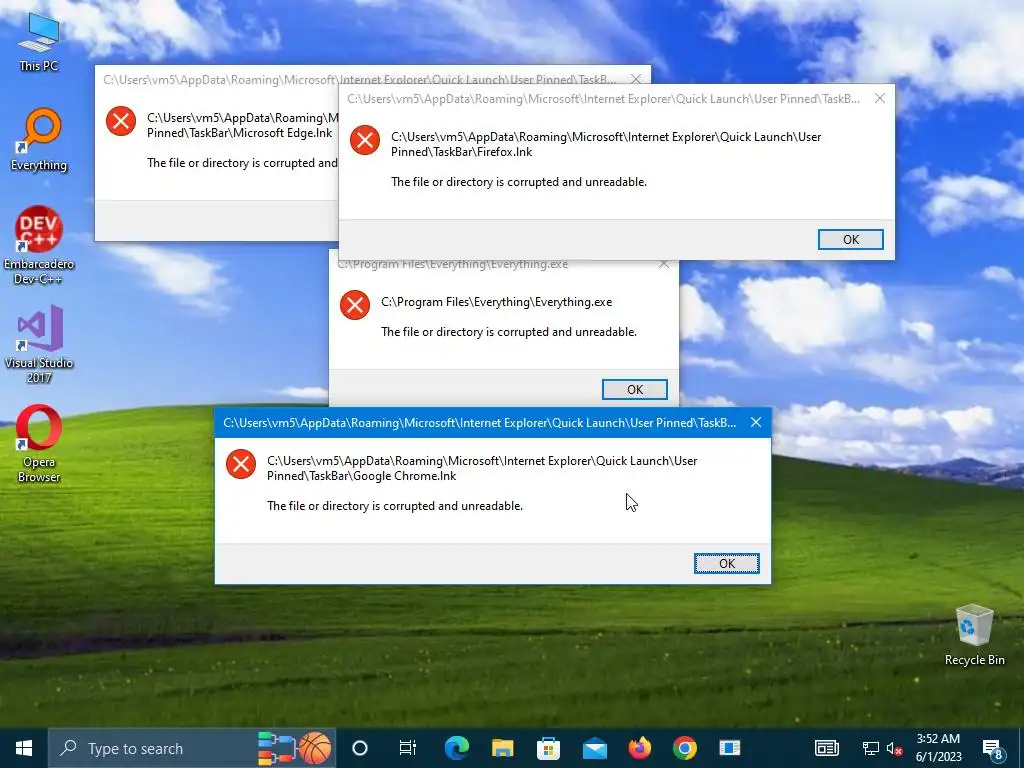
Task: Launch Firefox from the taskbar
Action: 639,748
